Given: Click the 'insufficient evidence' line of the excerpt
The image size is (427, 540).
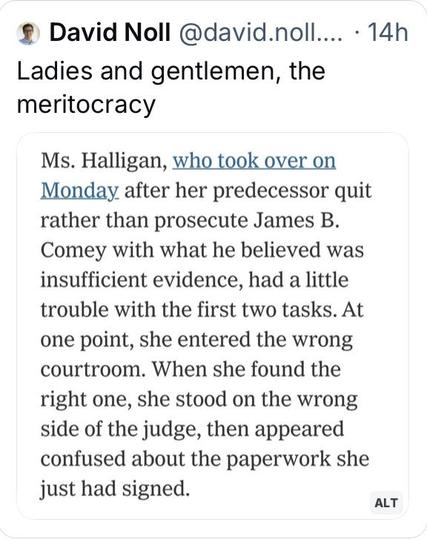Looking at the screenshot, I should [x=195, y=280].
